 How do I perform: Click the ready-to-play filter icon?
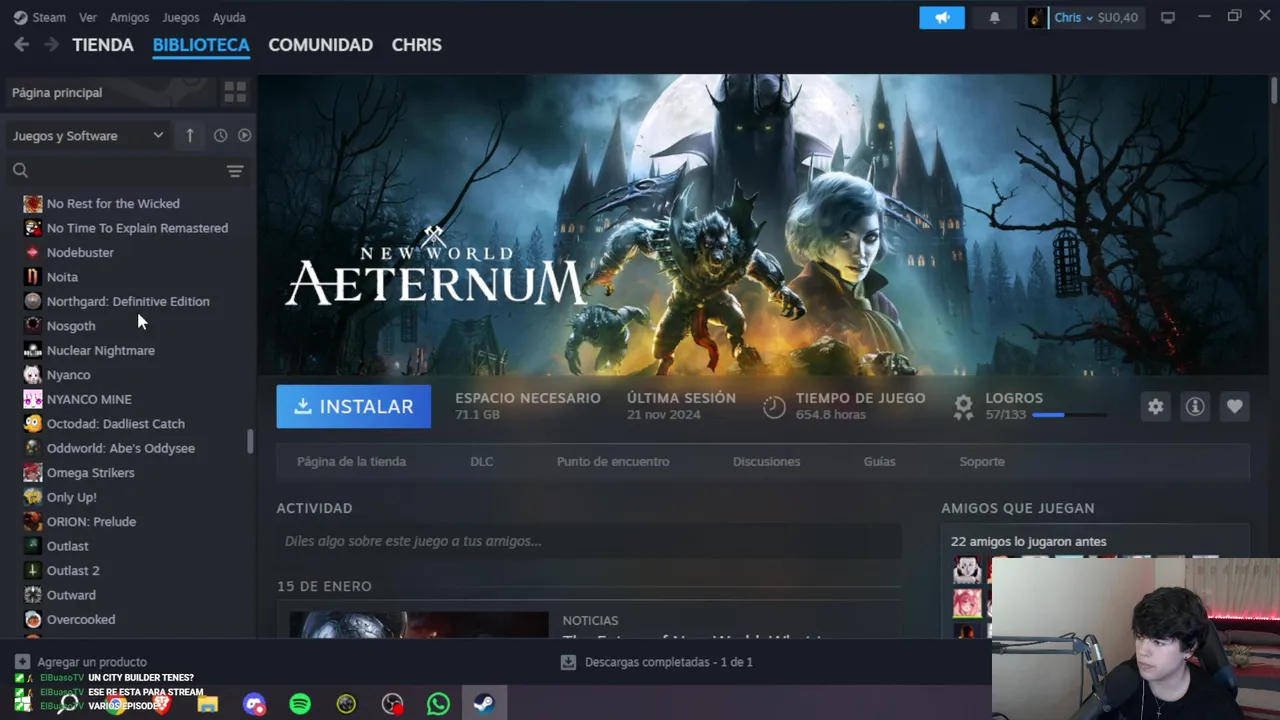pos(244,135)
